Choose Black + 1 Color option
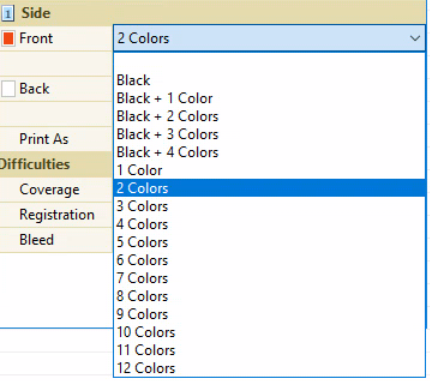The width and height of the screenshot is (430, 381). point(269,98)
